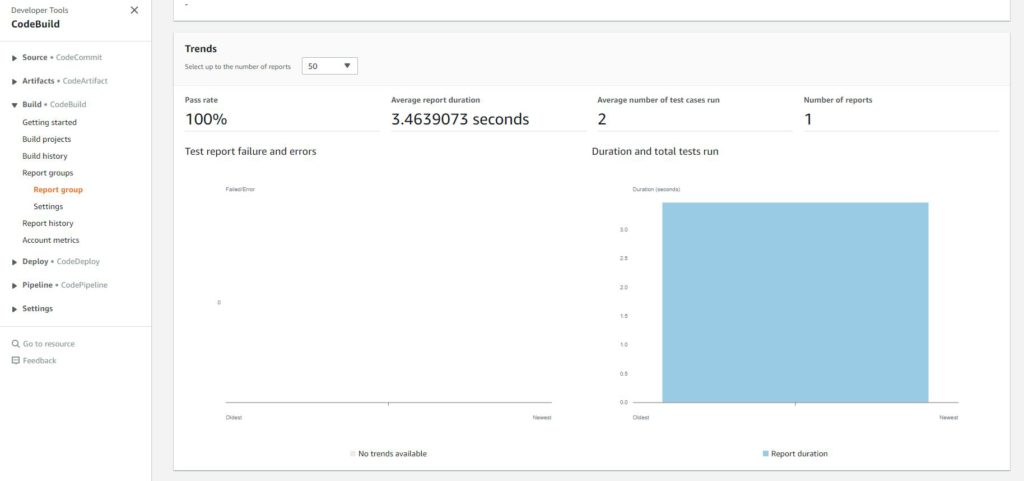Viewport: 1024px width, 481px height.
Task: Click the Feedback icon
Action: coord(16,360)
